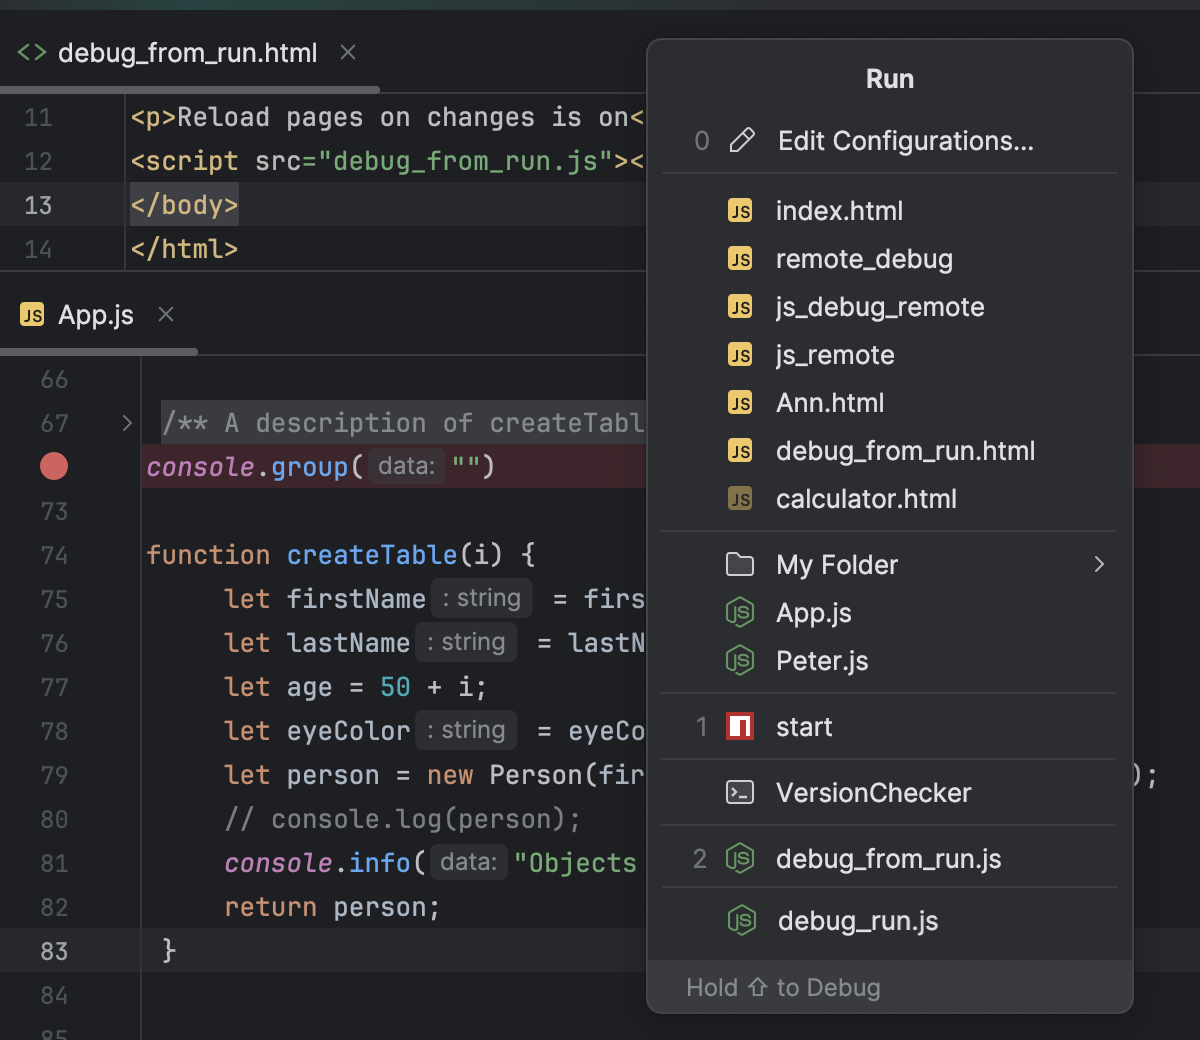The height and width of the screenshot is (1040, 1200).
Task: Click the pencil icon beside Edit Configurations
Action: [741, 141]
